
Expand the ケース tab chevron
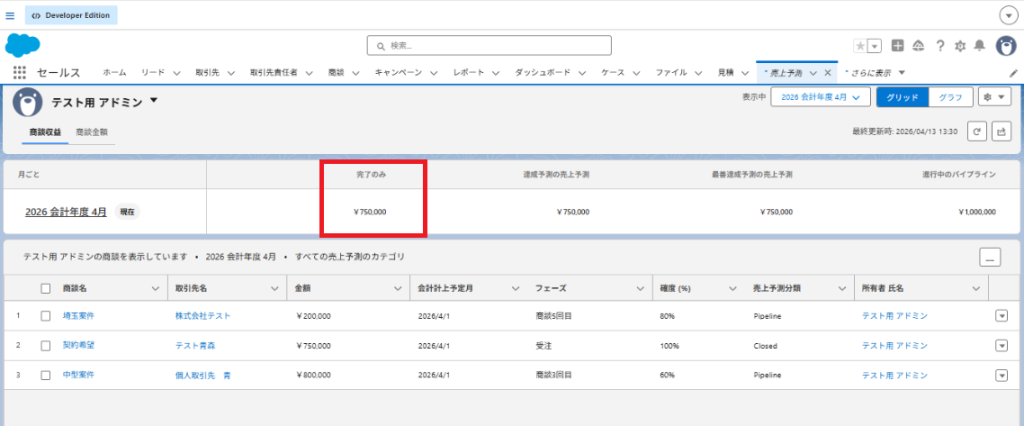click(637, 73)
